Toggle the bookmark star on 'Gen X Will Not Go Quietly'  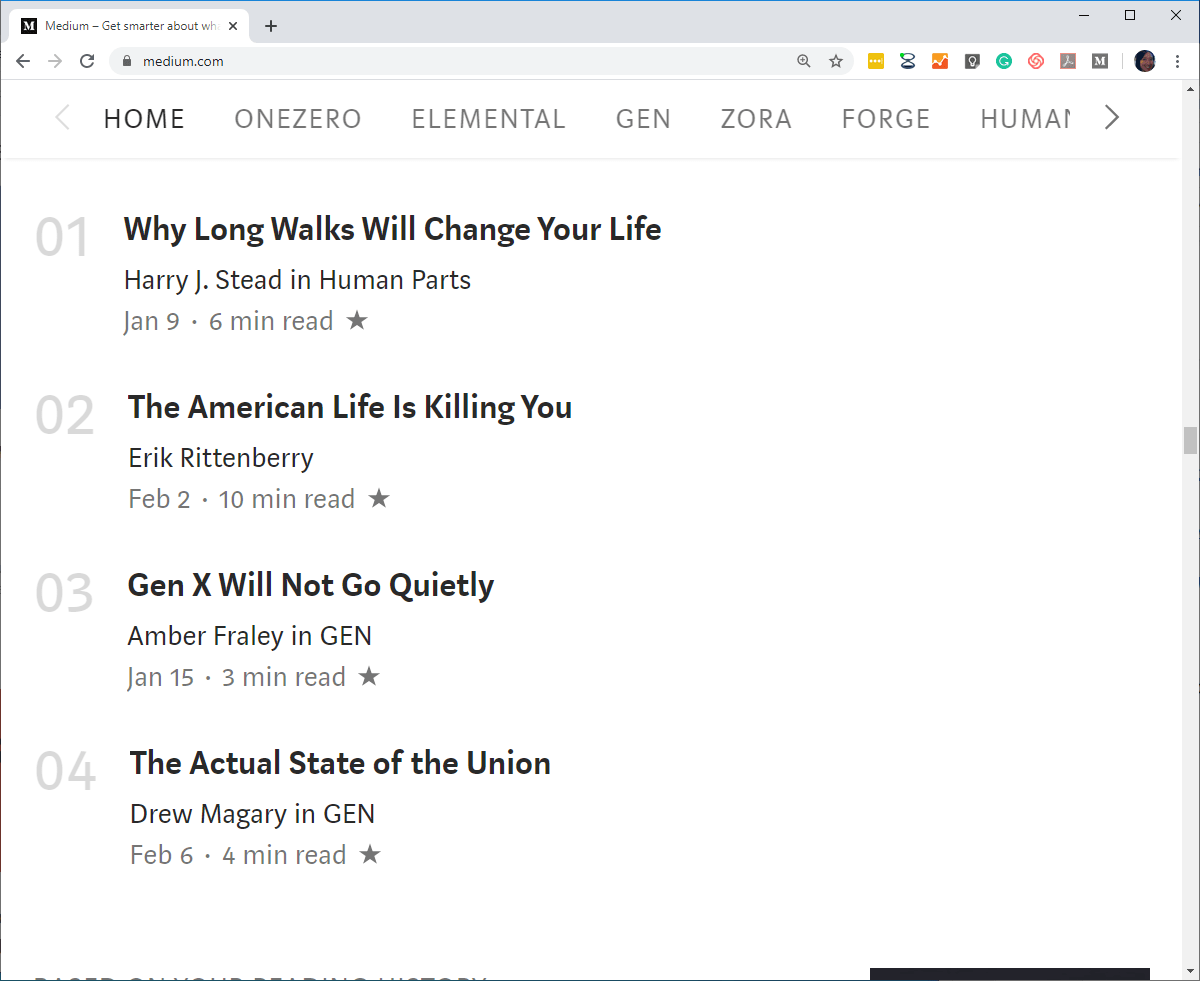369,676
